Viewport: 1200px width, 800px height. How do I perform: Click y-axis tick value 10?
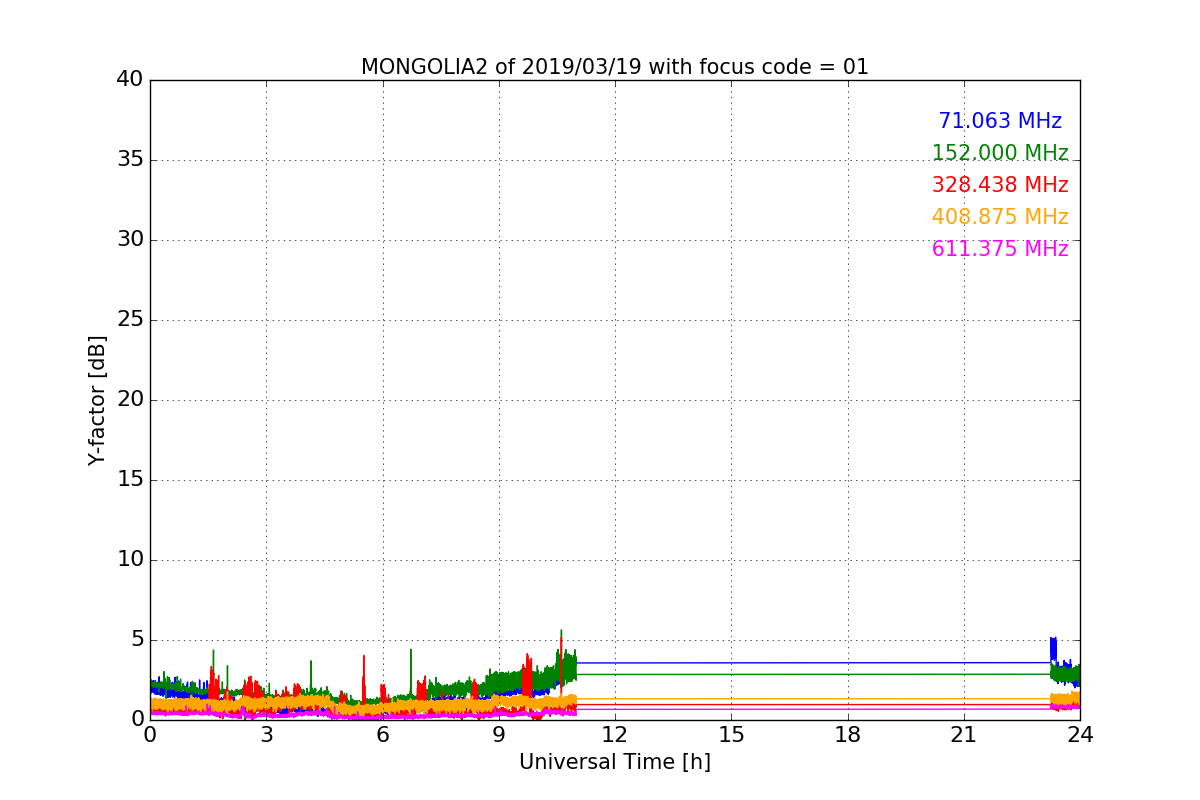click(130, 560)
